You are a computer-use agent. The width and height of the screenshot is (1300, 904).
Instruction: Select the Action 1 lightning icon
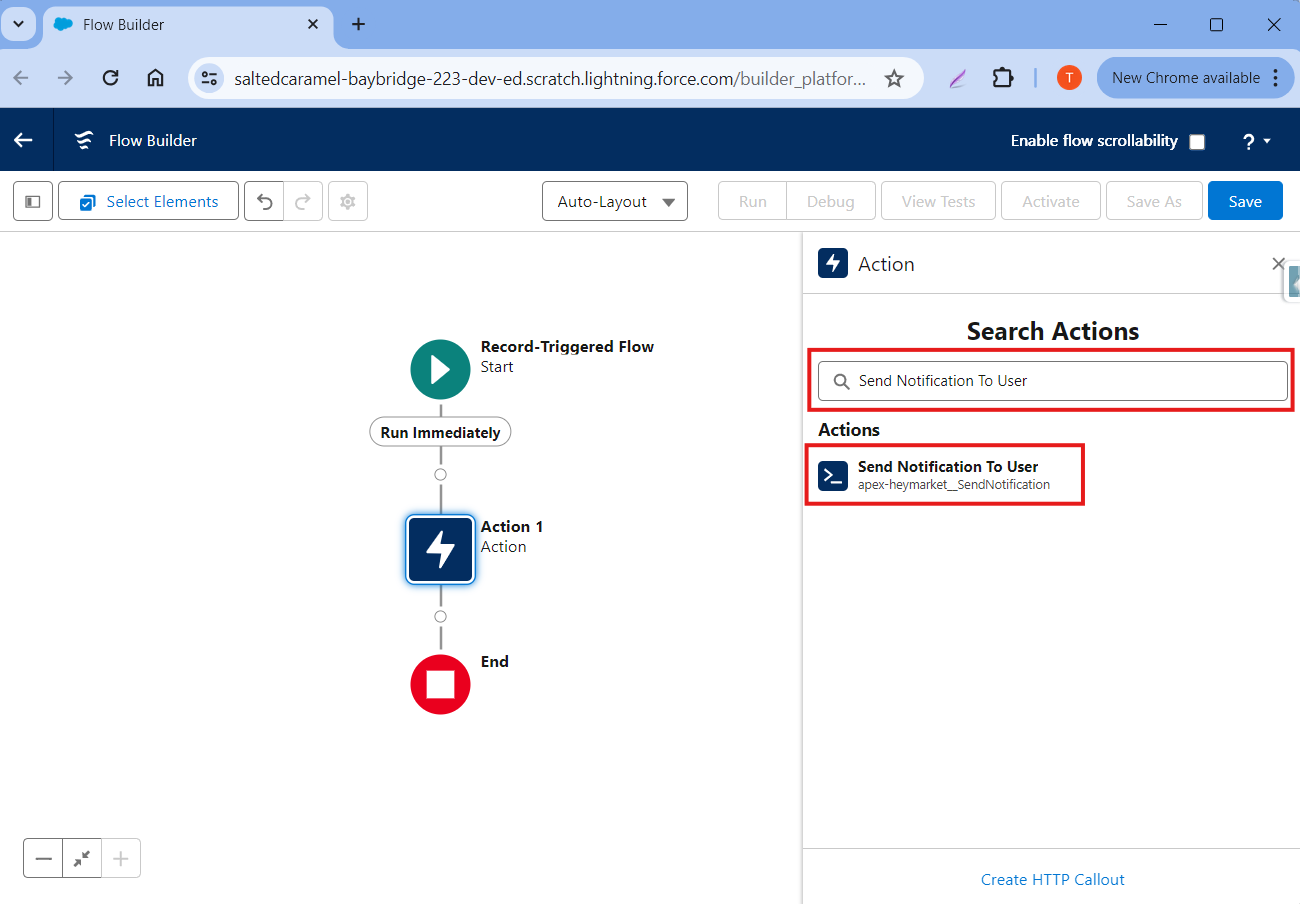440,549
